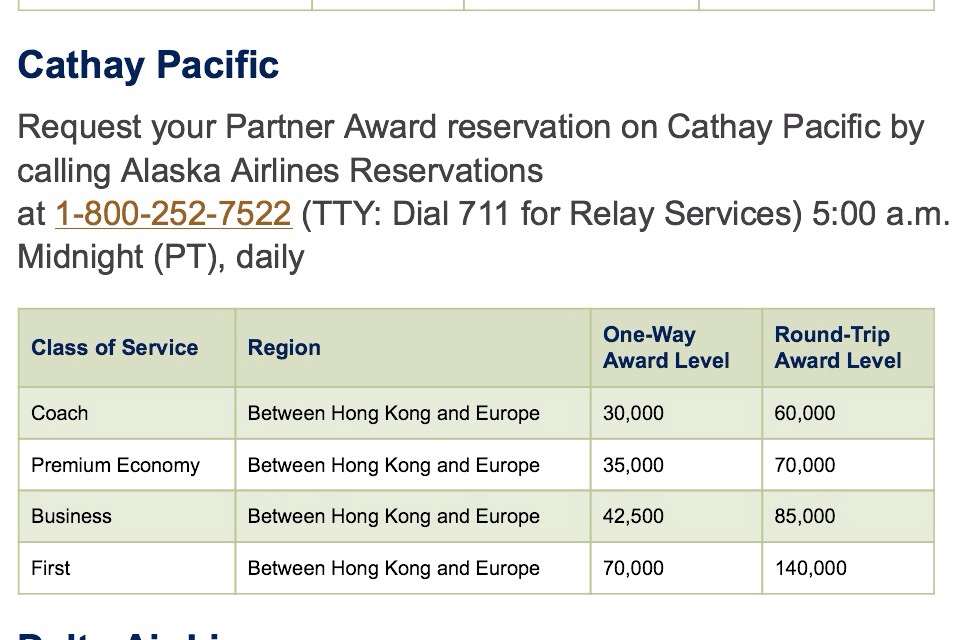Select the Coach class cell
The image size is (960, 640).
(60, 413)
